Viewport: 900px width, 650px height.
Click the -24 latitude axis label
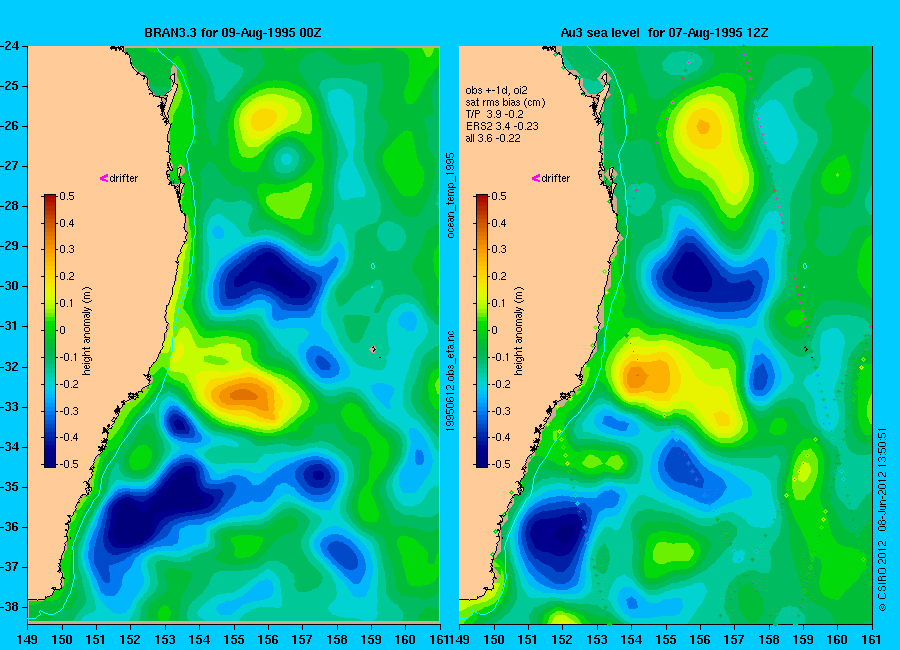(x=9, y=46)
